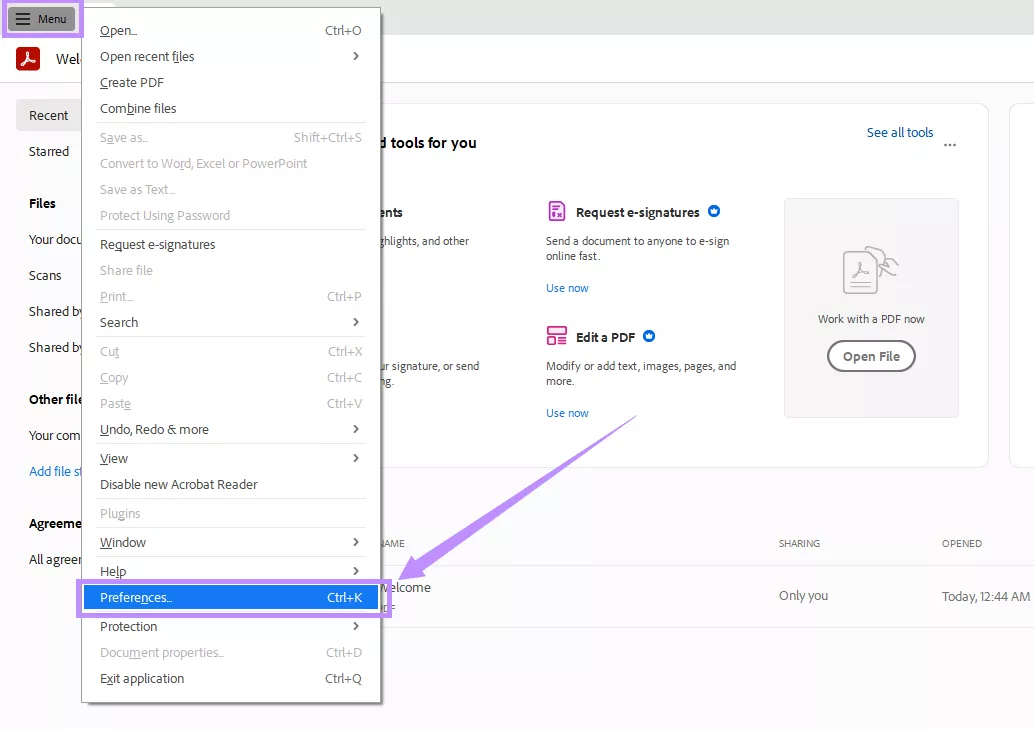Select the Request e-signatures tool icon
This screenshot has height=729, width=1034.
557,212
